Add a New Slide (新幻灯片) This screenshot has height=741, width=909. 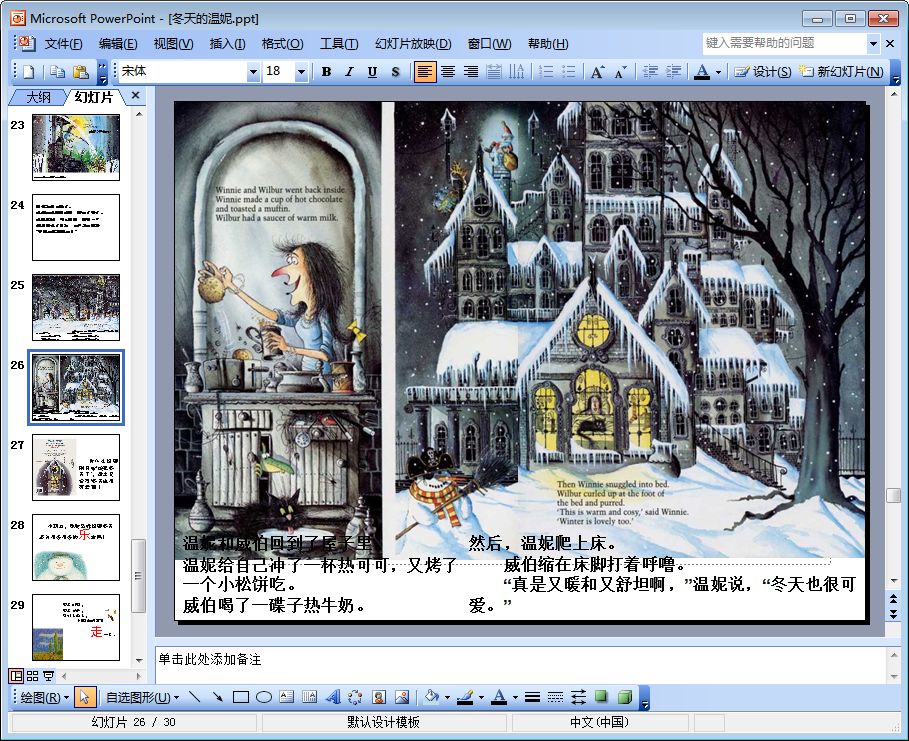[841, 72]
